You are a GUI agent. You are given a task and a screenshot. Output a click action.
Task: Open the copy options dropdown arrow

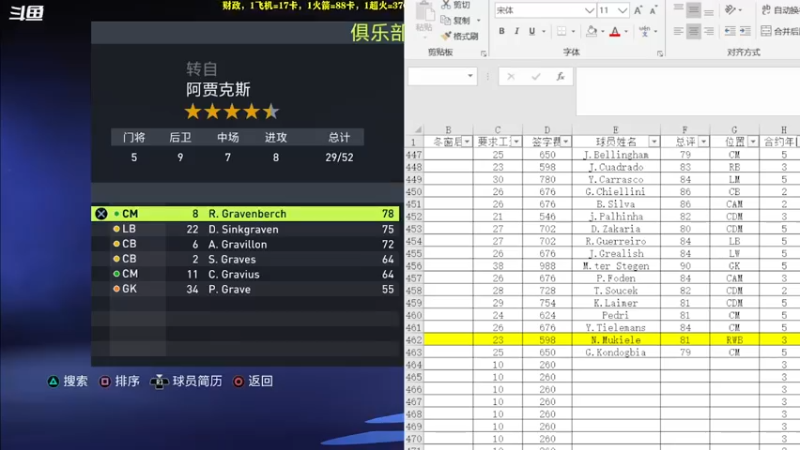[x=479, y=20]
